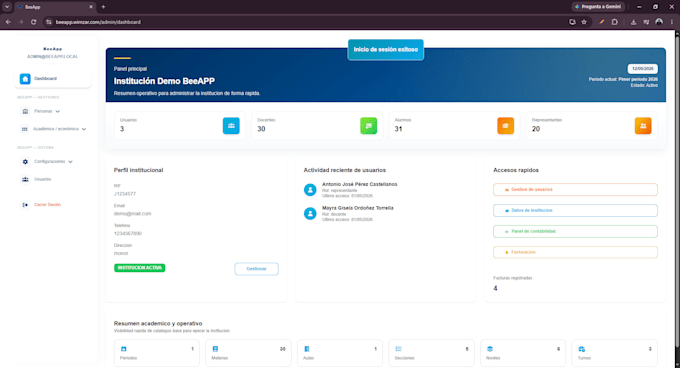Click the Usuarios people icon in sidebar
This screenshot has width=680, height=368.
pos(25,179)
